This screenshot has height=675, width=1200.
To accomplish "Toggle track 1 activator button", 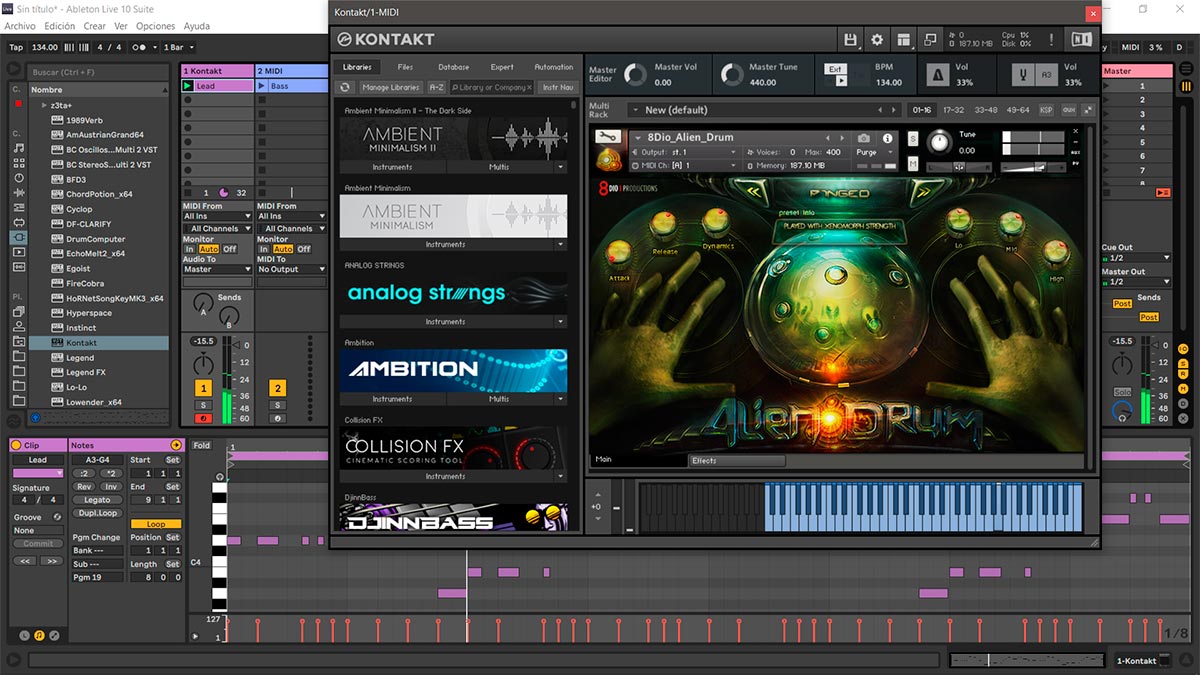I will pyautogui.click(x=203, y=388).
